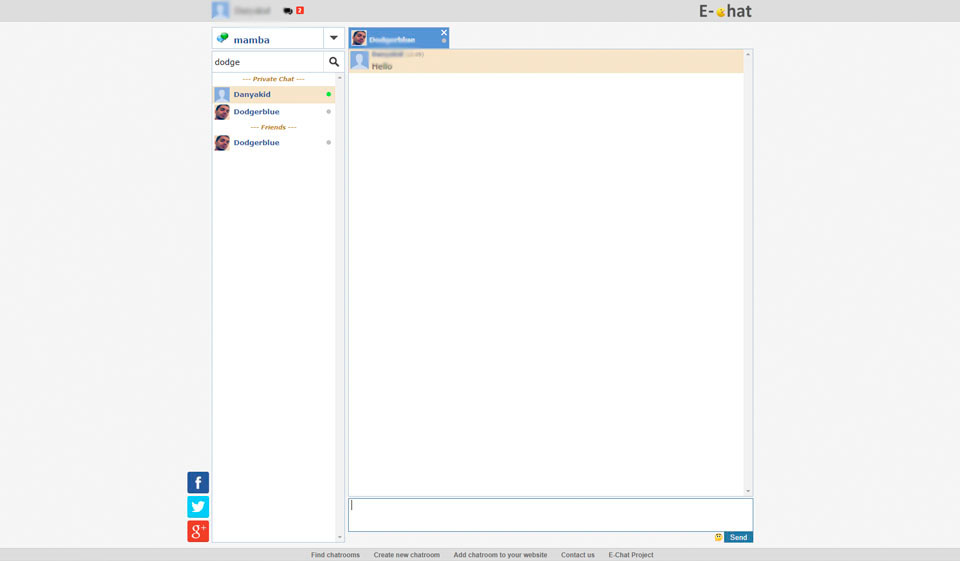Open Add chatroom to your website link

click(500, 555)
